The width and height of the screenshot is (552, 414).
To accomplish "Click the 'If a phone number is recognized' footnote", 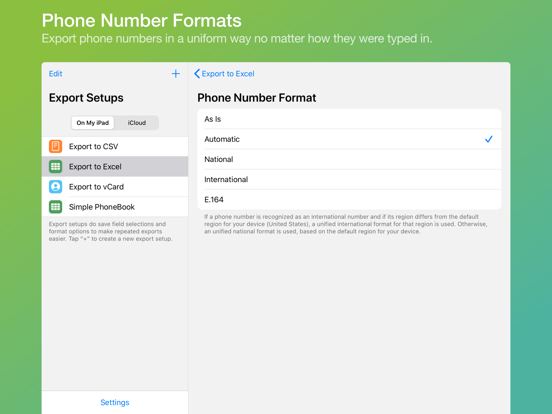I will [x=345, y=224].
